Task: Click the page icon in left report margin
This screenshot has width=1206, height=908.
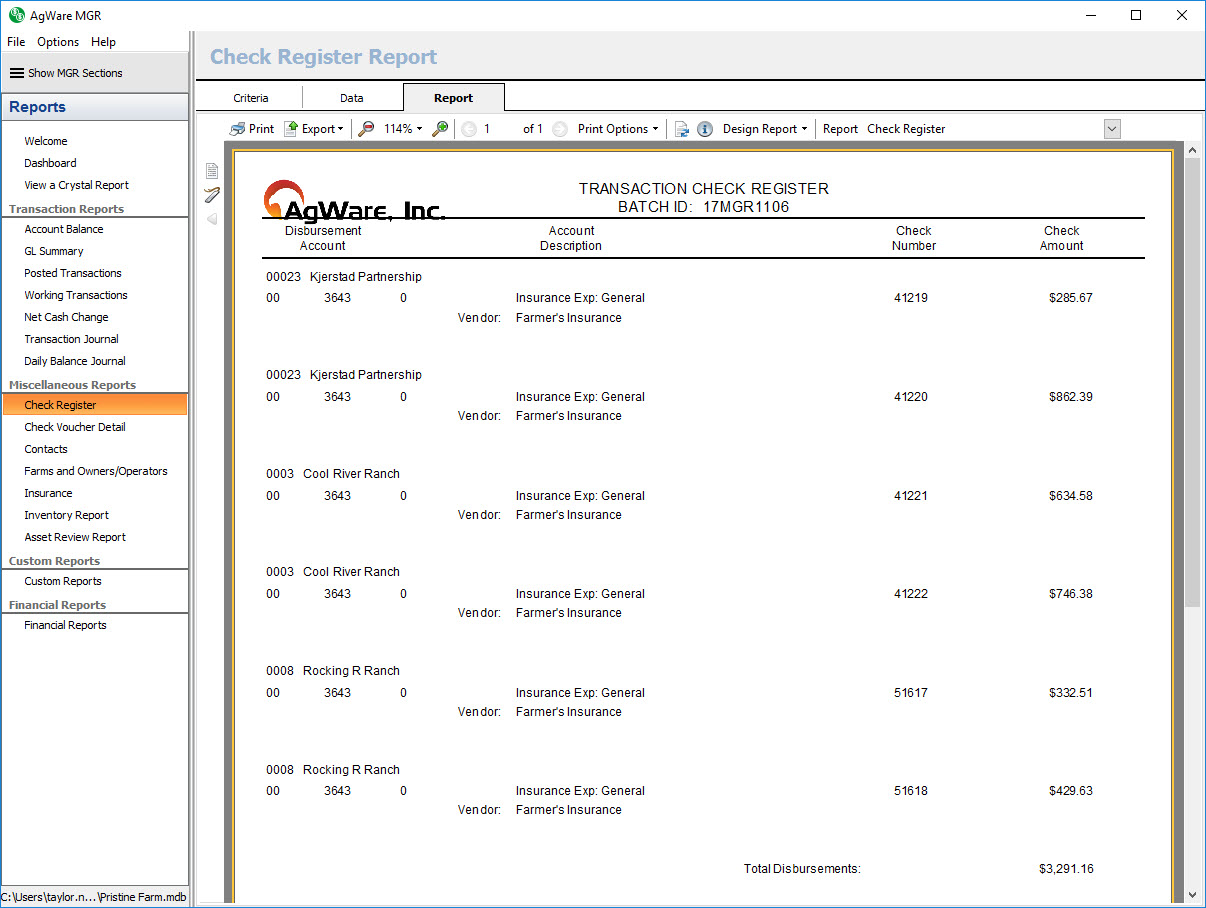Action: coord(212,171)
